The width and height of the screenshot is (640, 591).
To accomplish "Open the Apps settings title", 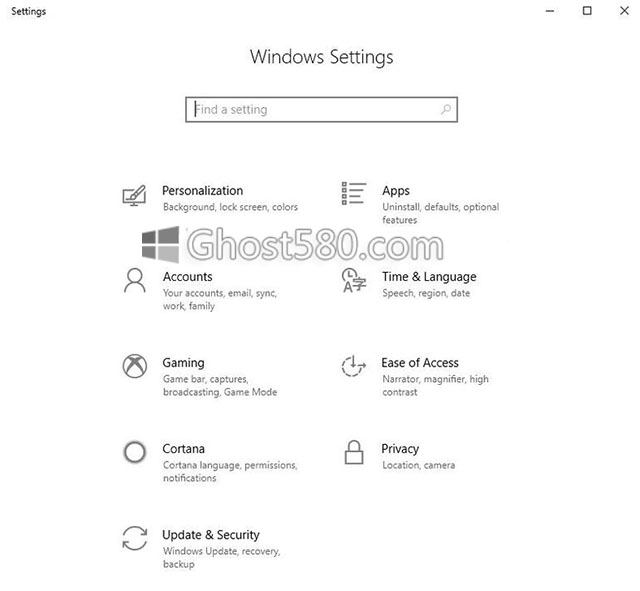I will [396, 191].
